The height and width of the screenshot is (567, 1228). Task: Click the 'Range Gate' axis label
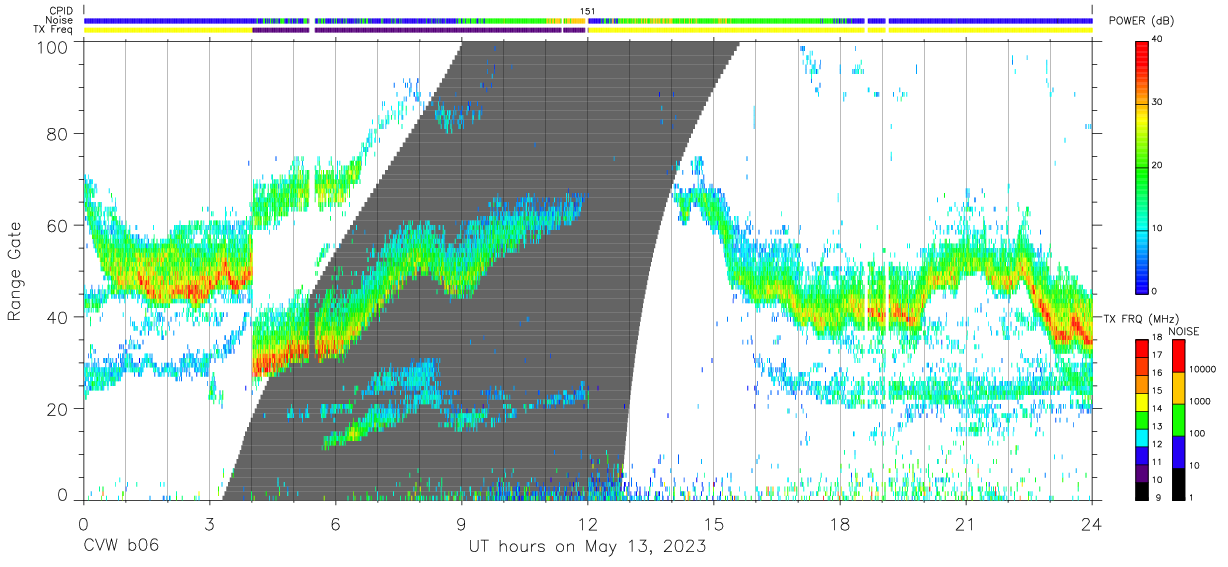tap(15, 272)
